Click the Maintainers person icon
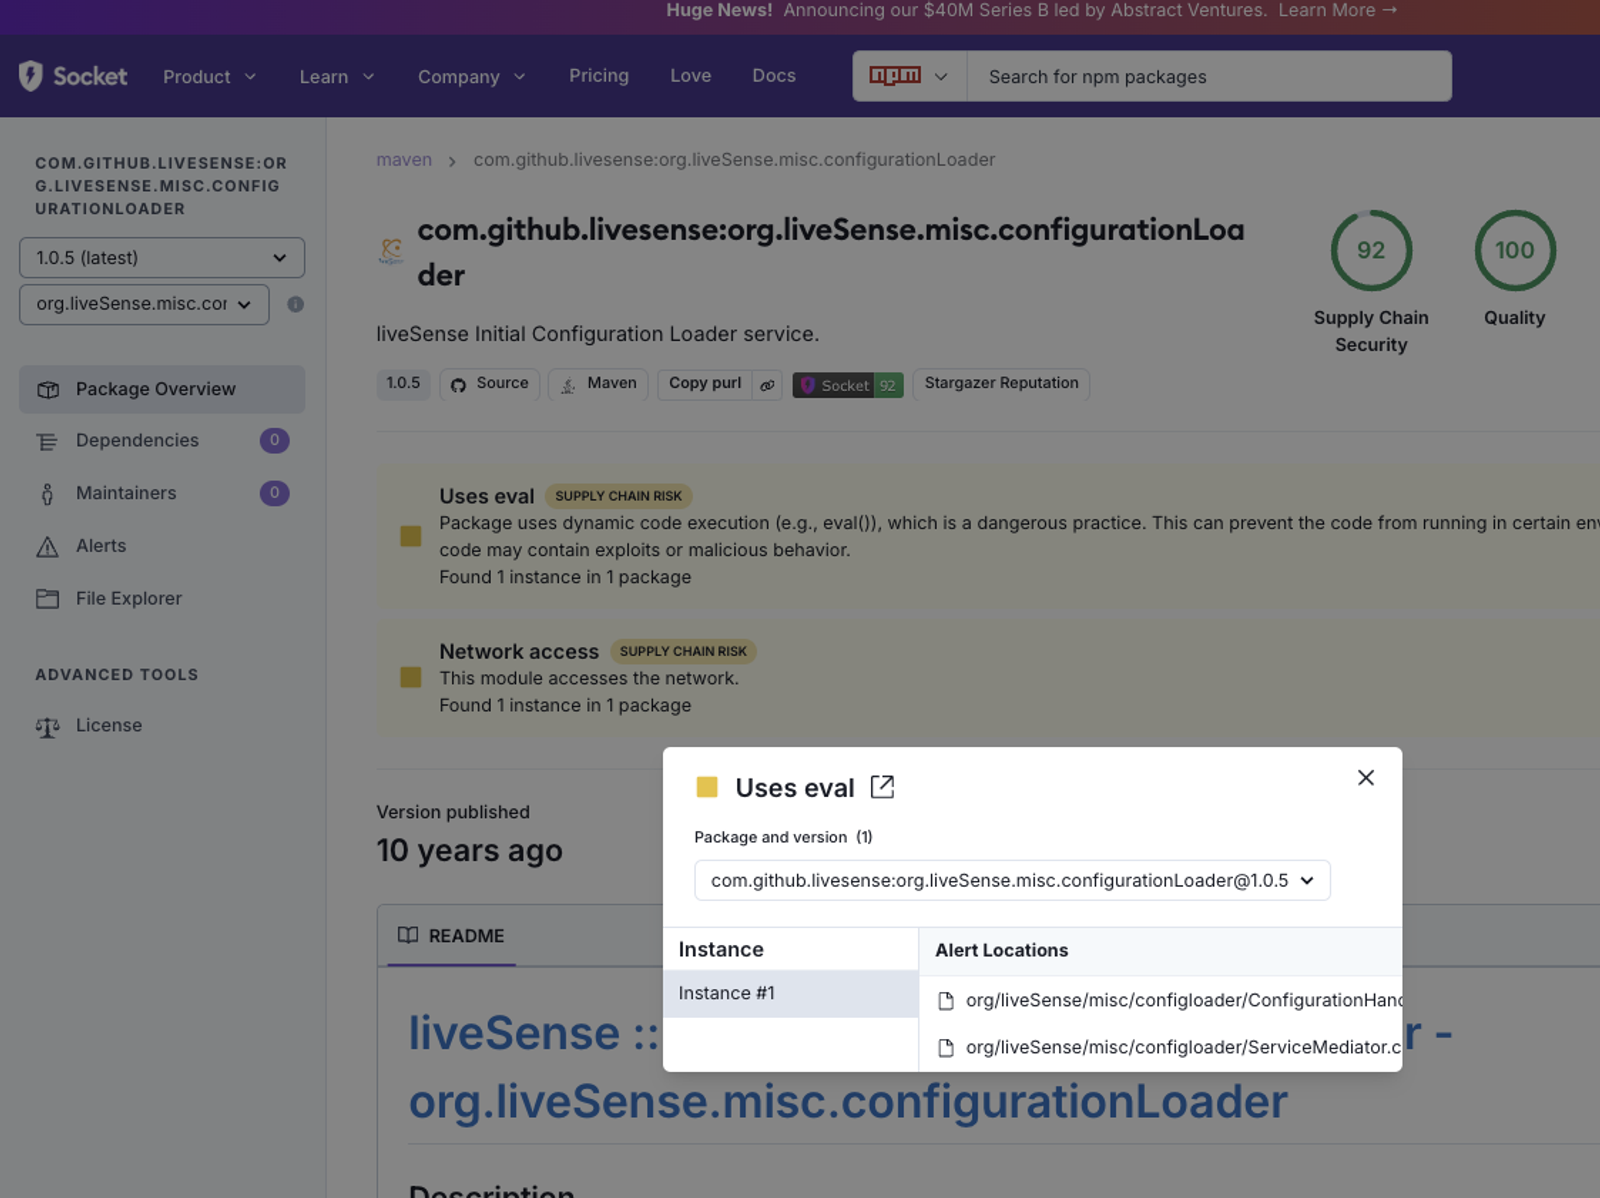This screenshot has width=1600, height=1198. (47, 494)
